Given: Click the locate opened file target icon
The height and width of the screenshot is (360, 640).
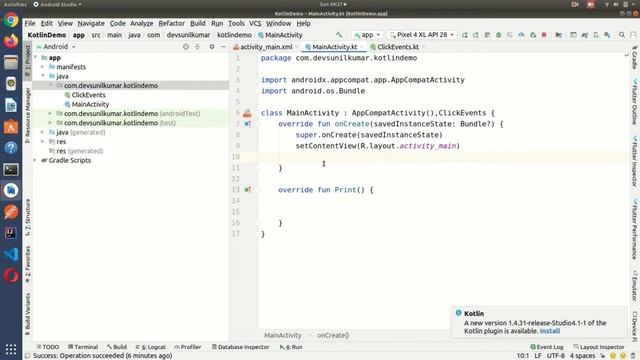Looking at the screenshot, I should [186, 47].
